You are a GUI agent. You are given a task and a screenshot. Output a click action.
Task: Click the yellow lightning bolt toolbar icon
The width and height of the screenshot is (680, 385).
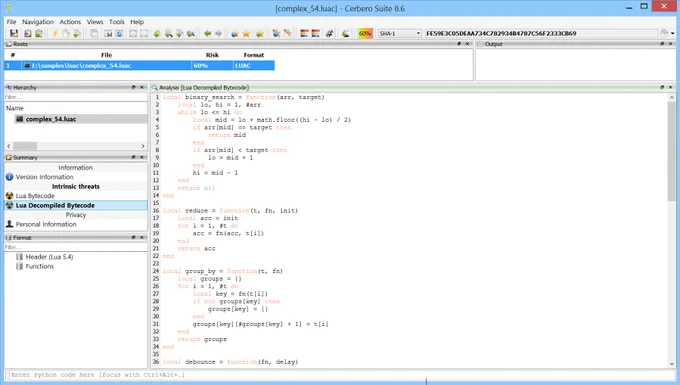pyautogui.click(x=55, y=33)
